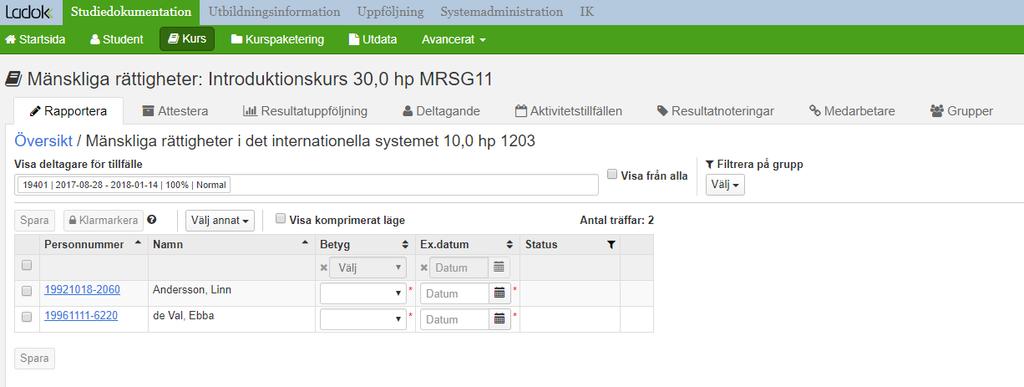Enable the Visa från alla checkbox

point(612,174)
